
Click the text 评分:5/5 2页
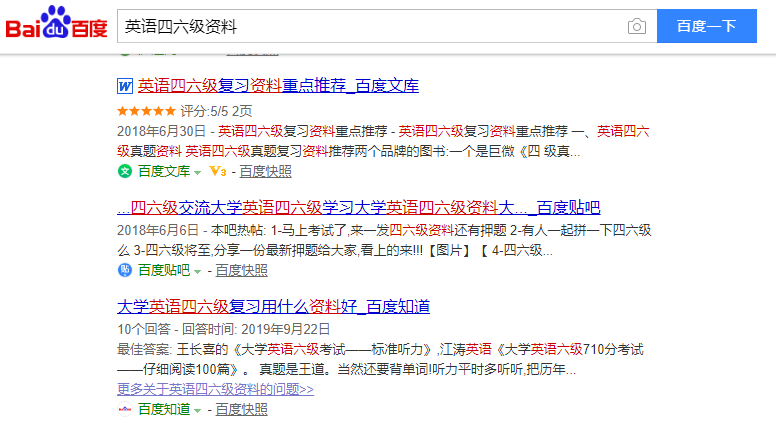click(x=216, y=111)
